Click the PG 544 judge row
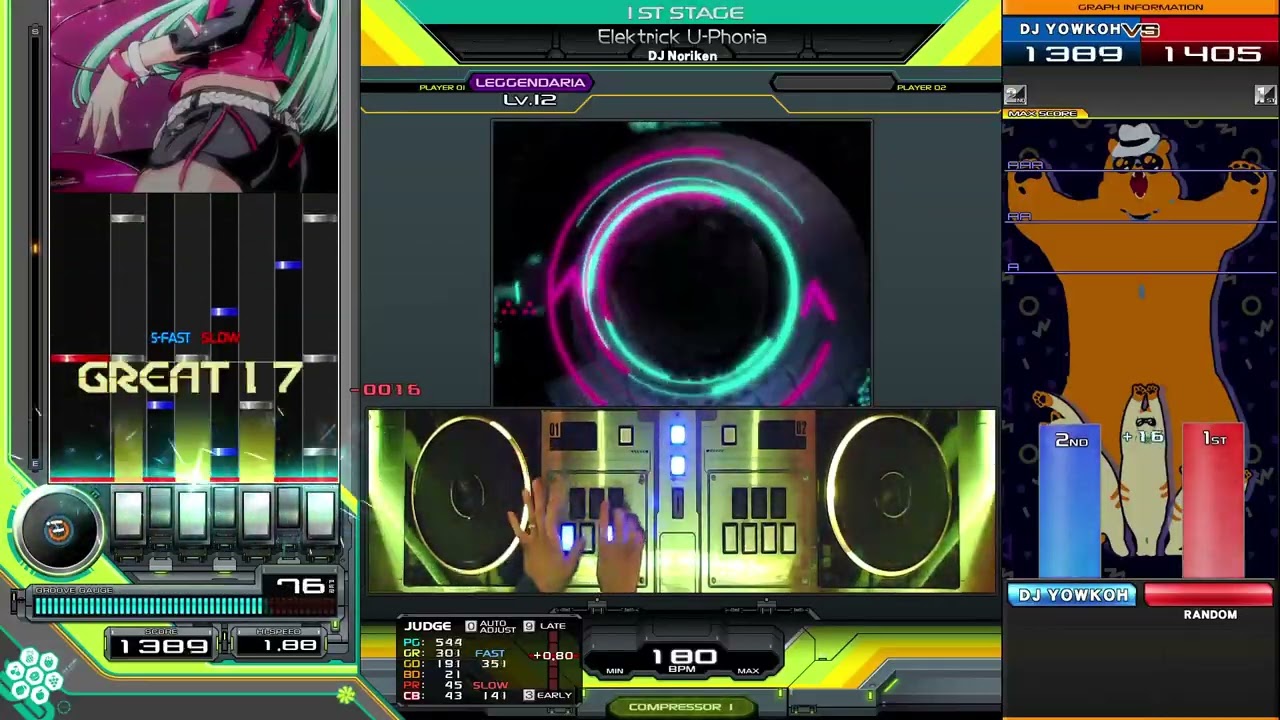The width and height of the screenshot is (1280, 720). (433, 643)
